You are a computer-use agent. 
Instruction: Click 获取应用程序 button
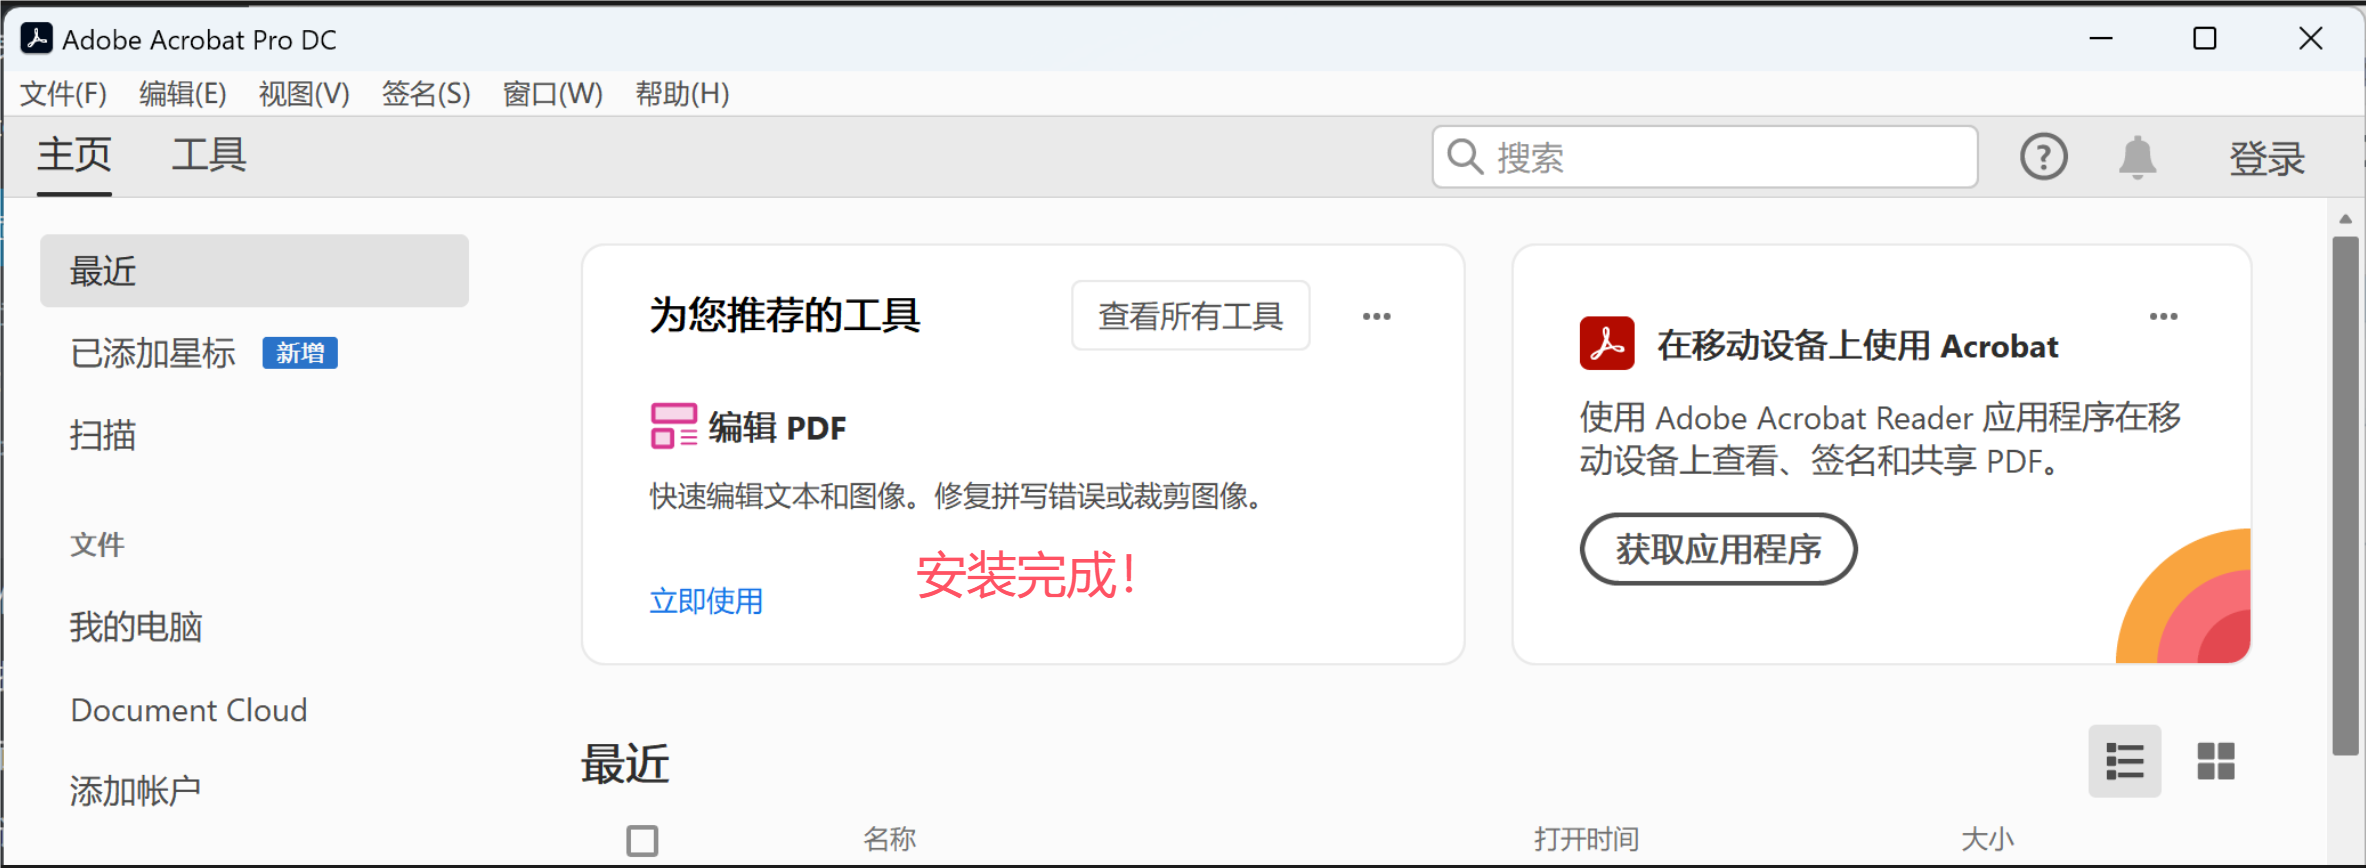tap(1718, 549)
